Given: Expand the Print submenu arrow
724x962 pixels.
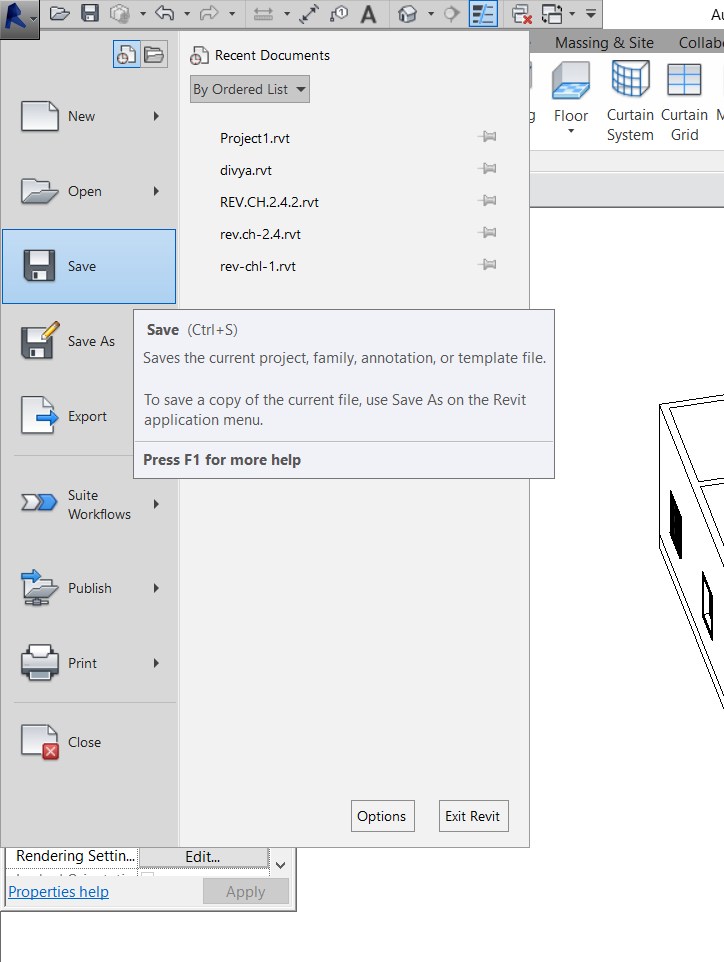Looking at the screenshot, I should (156, 663).
